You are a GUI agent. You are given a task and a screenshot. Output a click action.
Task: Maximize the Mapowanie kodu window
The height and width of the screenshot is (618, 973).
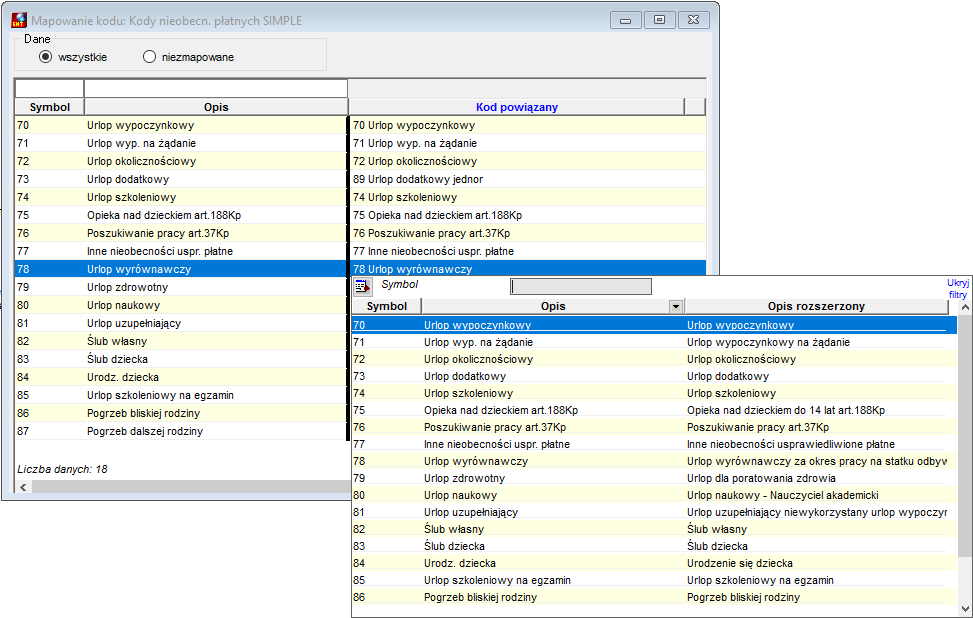click(660, 20)
